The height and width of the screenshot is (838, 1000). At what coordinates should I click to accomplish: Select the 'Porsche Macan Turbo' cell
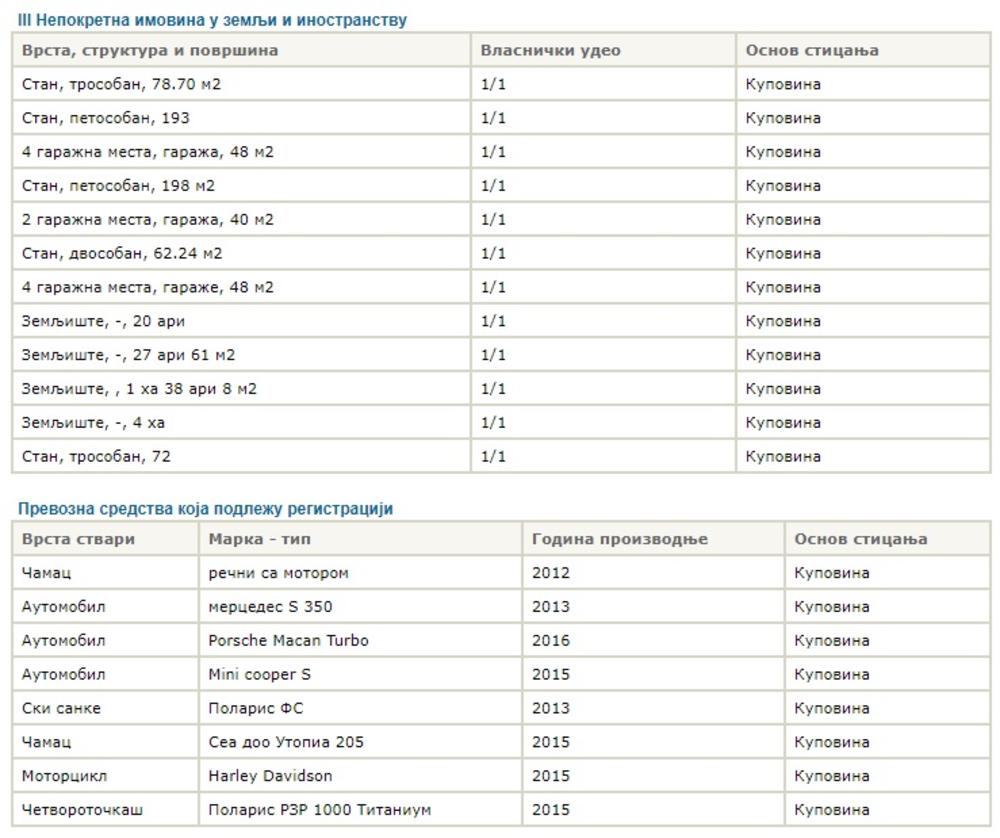pyautogui.click(x=288, y=641)
